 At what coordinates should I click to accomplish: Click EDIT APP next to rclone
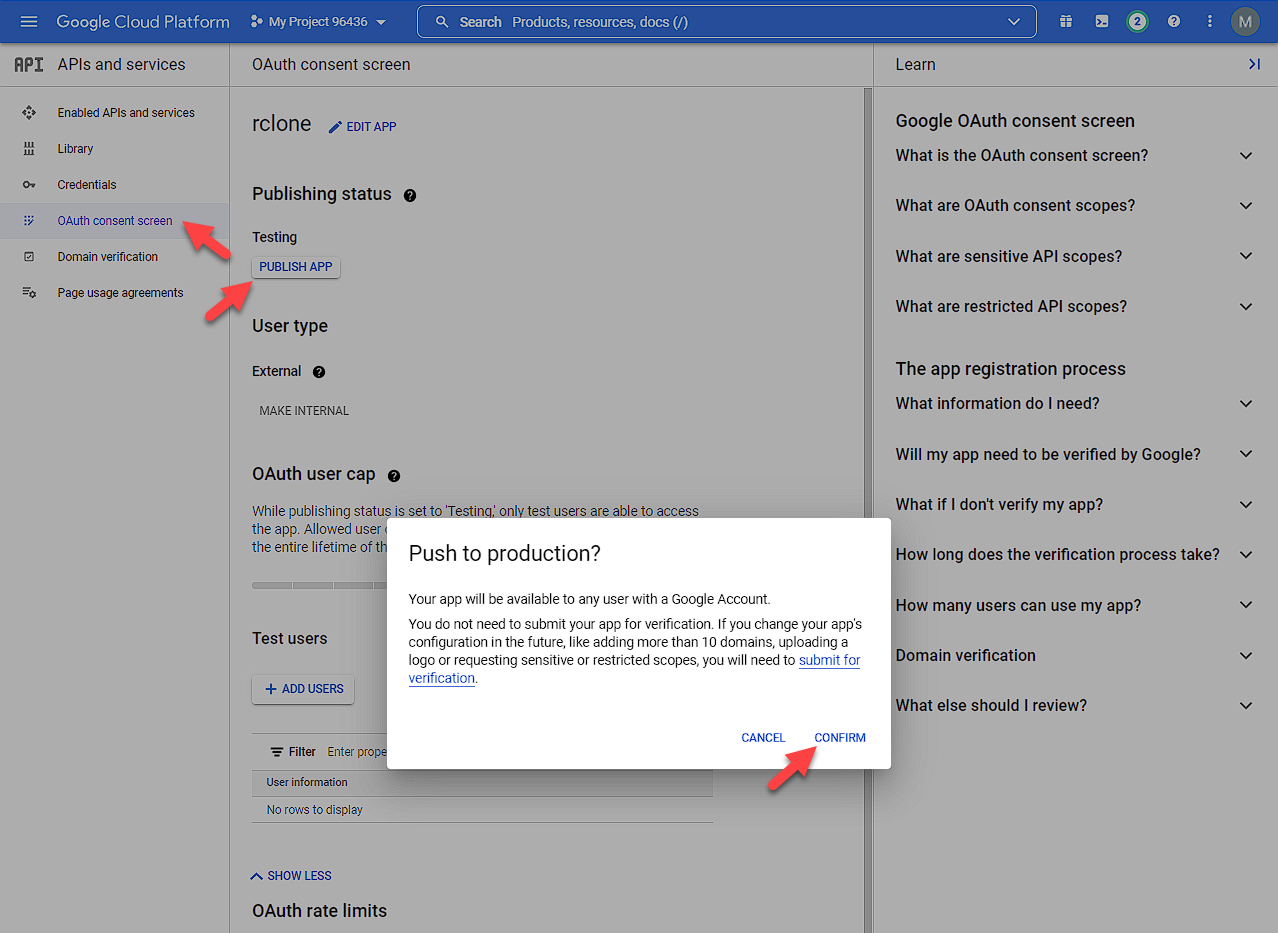coord(363,127)
